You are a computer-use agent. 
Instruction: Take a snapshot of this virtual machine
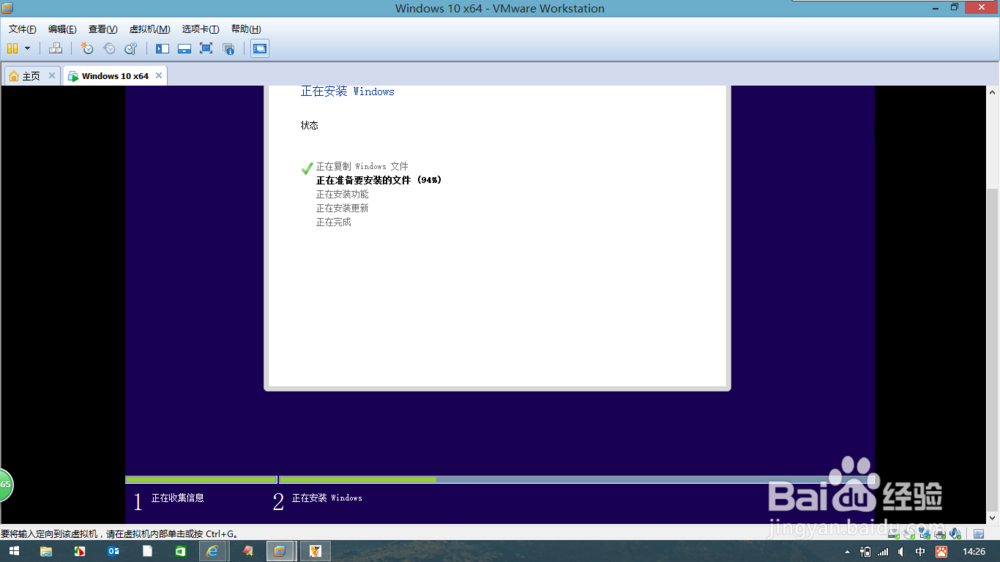(87, 48)
